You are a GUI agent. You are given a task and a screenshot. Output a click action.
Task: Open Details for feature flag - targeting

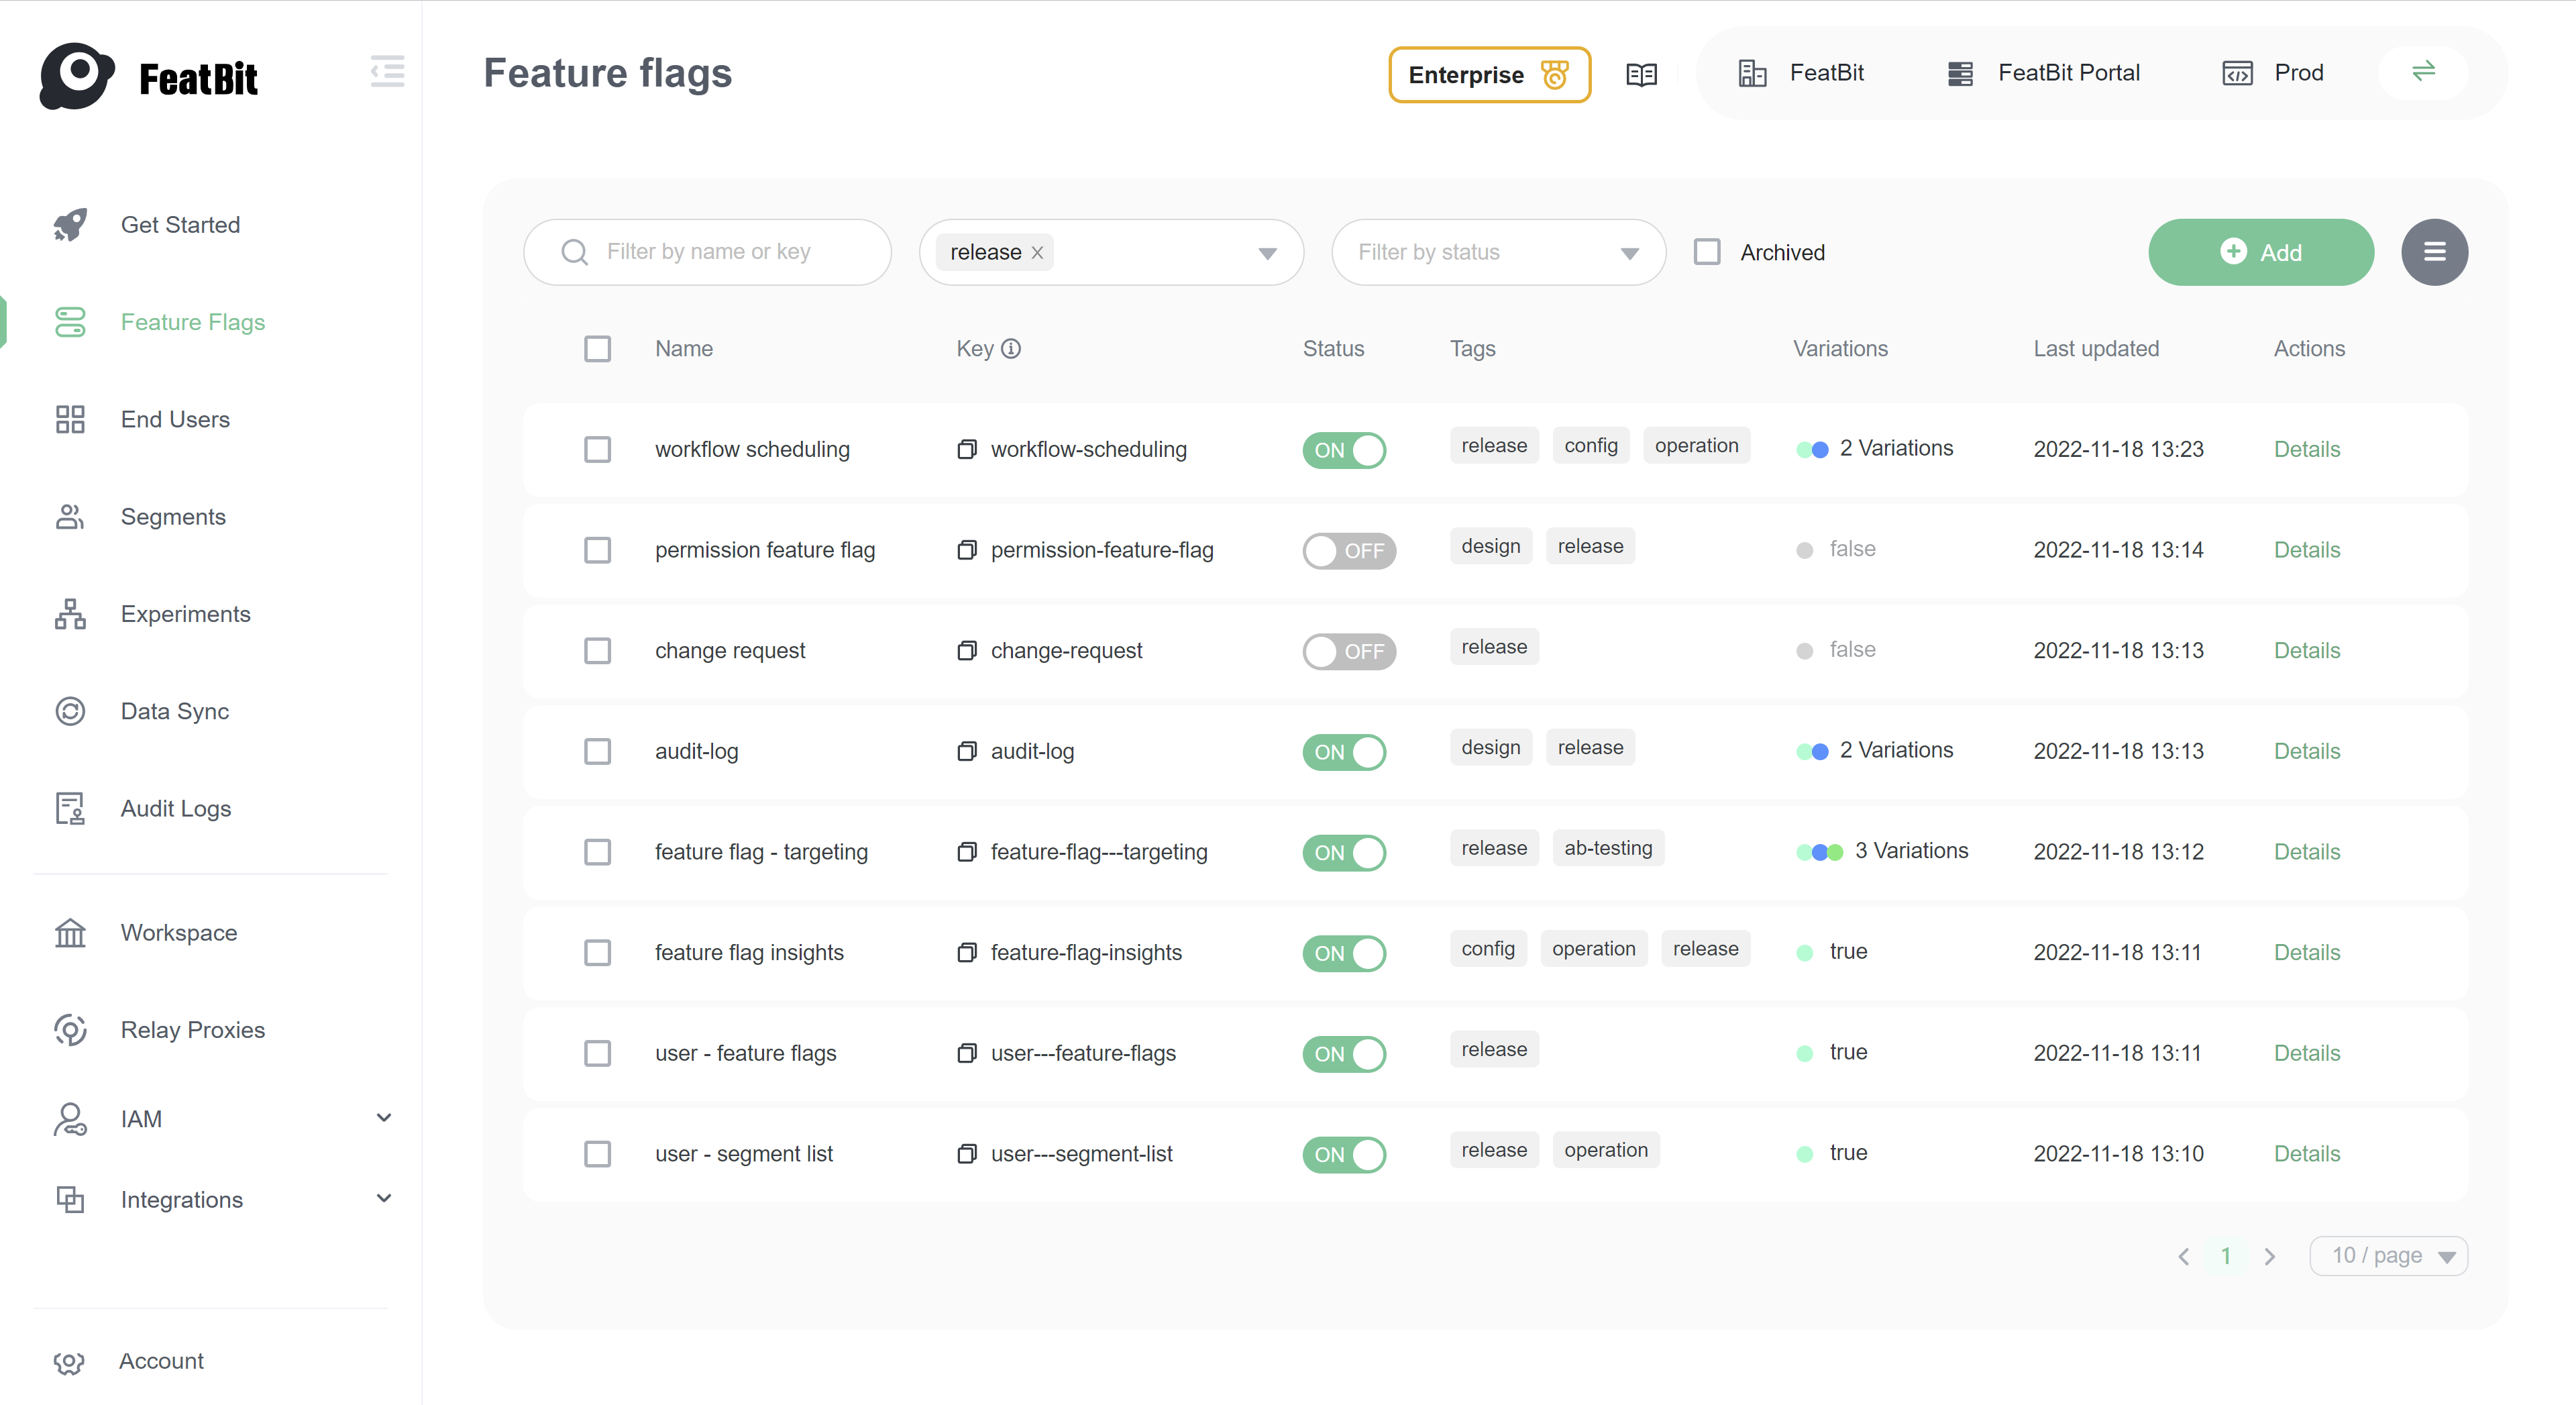(x=2306, y=852)
